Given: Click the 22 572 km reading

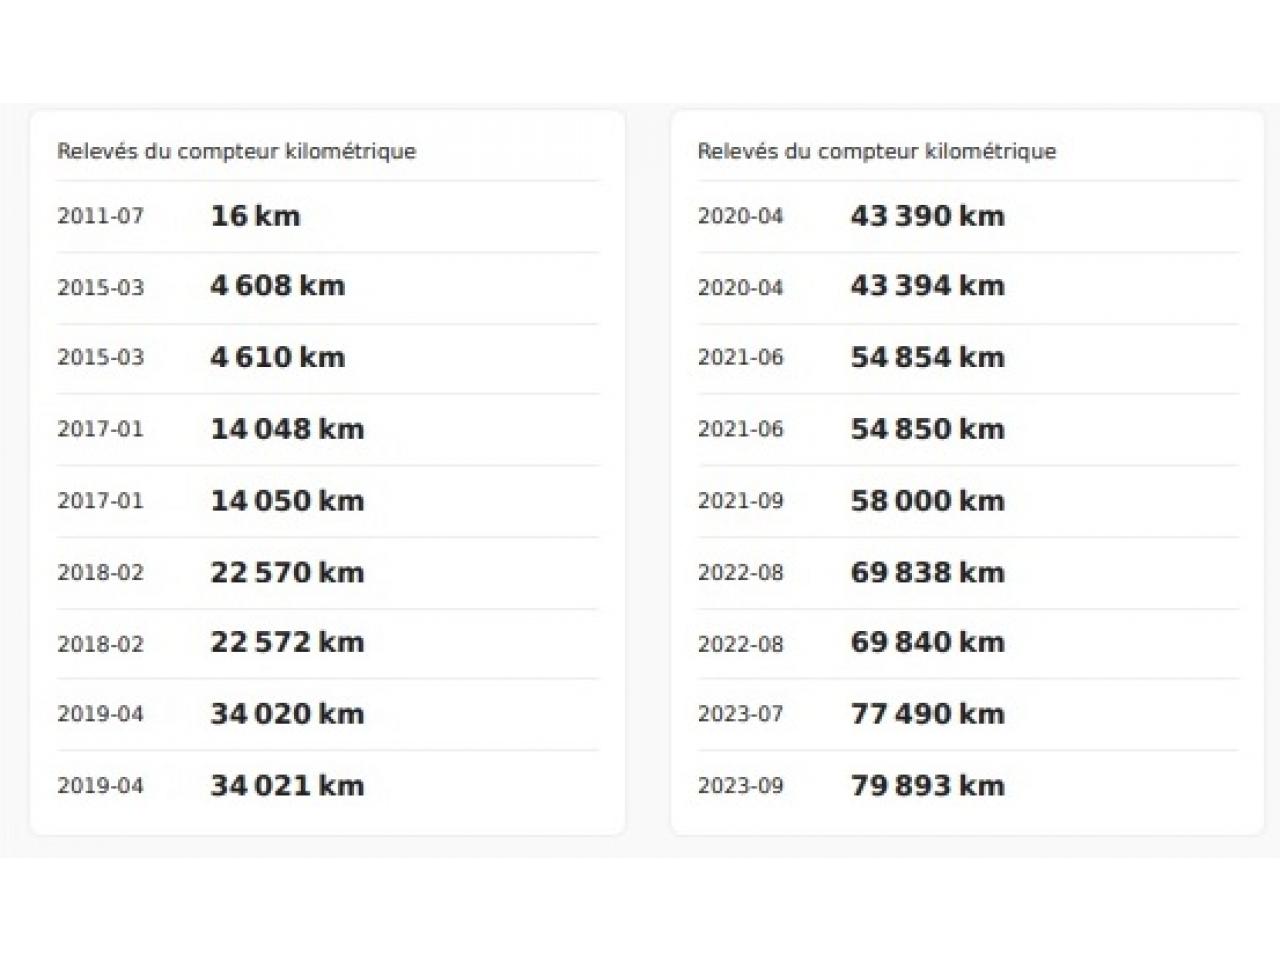Looking at the screenshot, I should coord(287,642).
